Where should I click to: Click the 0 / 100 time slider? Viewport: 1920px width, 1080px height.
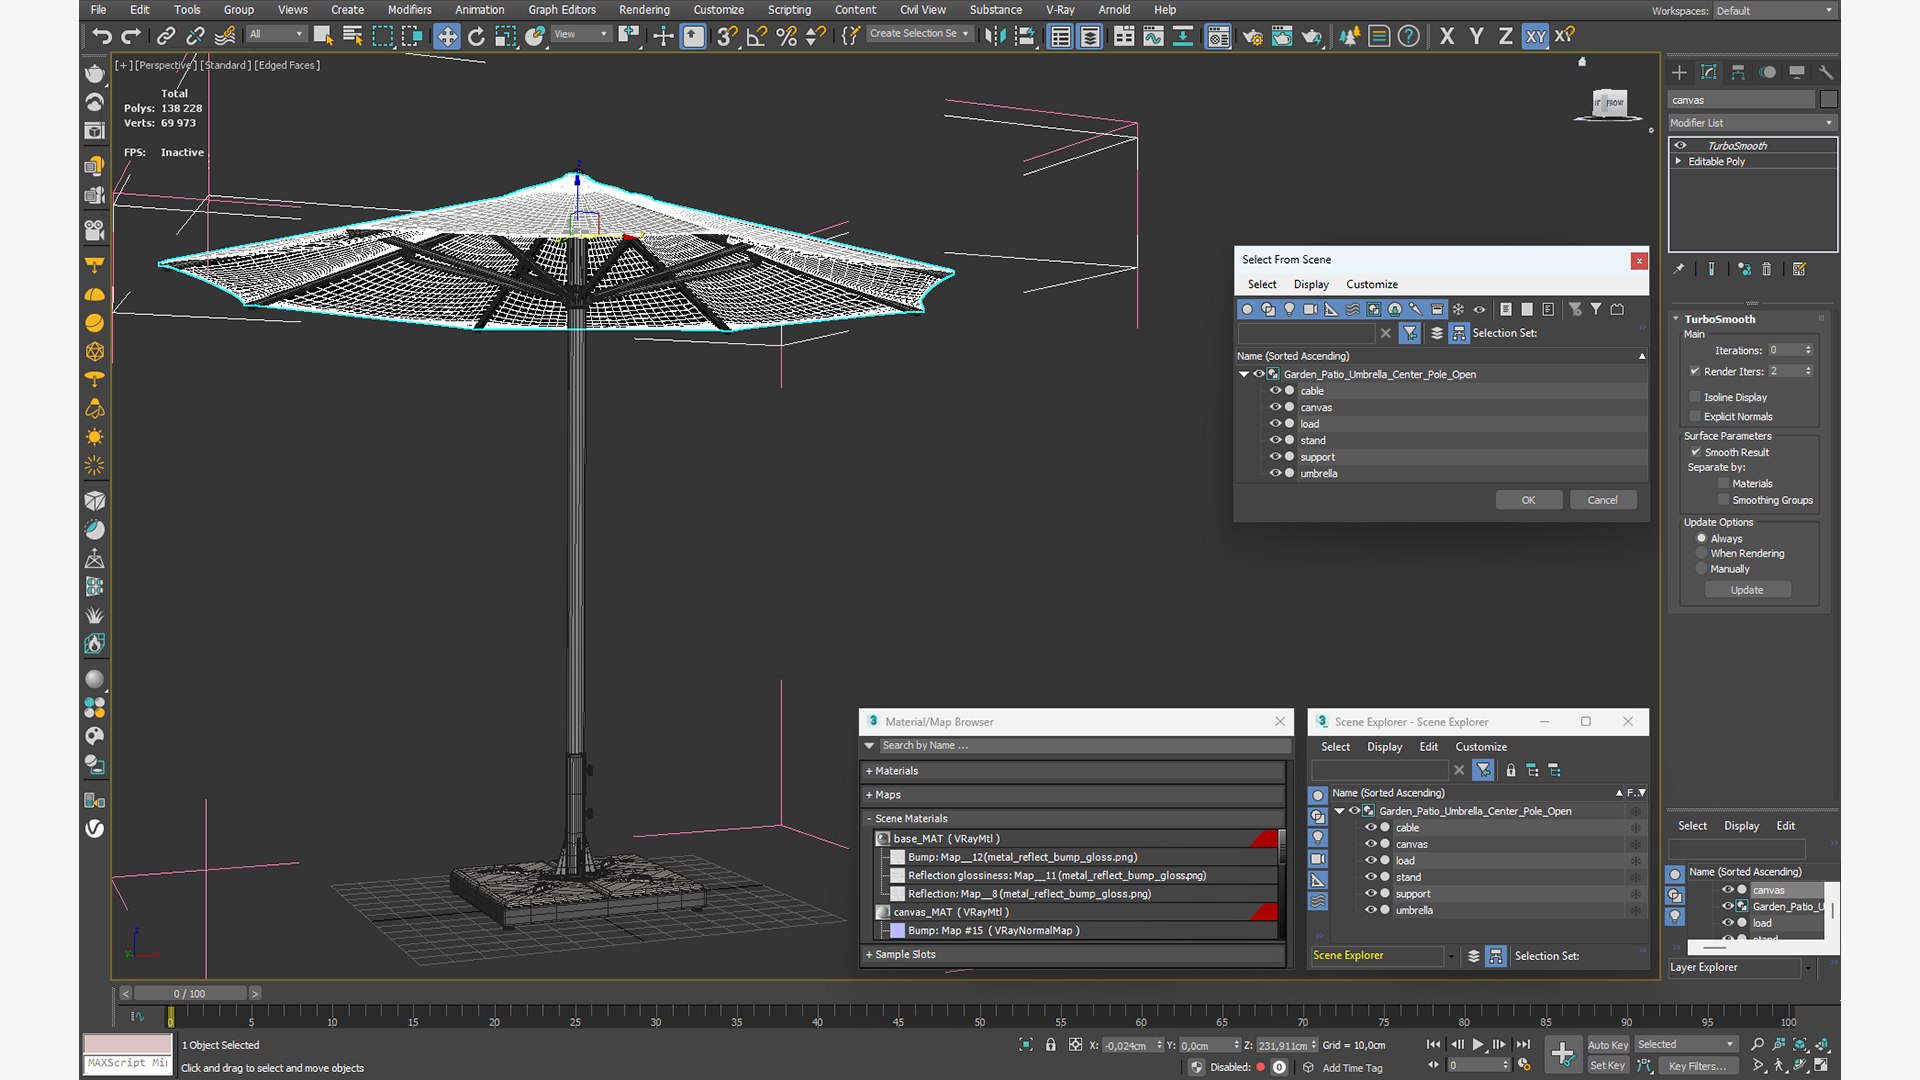pyautogui.click(x=190, y=994)
